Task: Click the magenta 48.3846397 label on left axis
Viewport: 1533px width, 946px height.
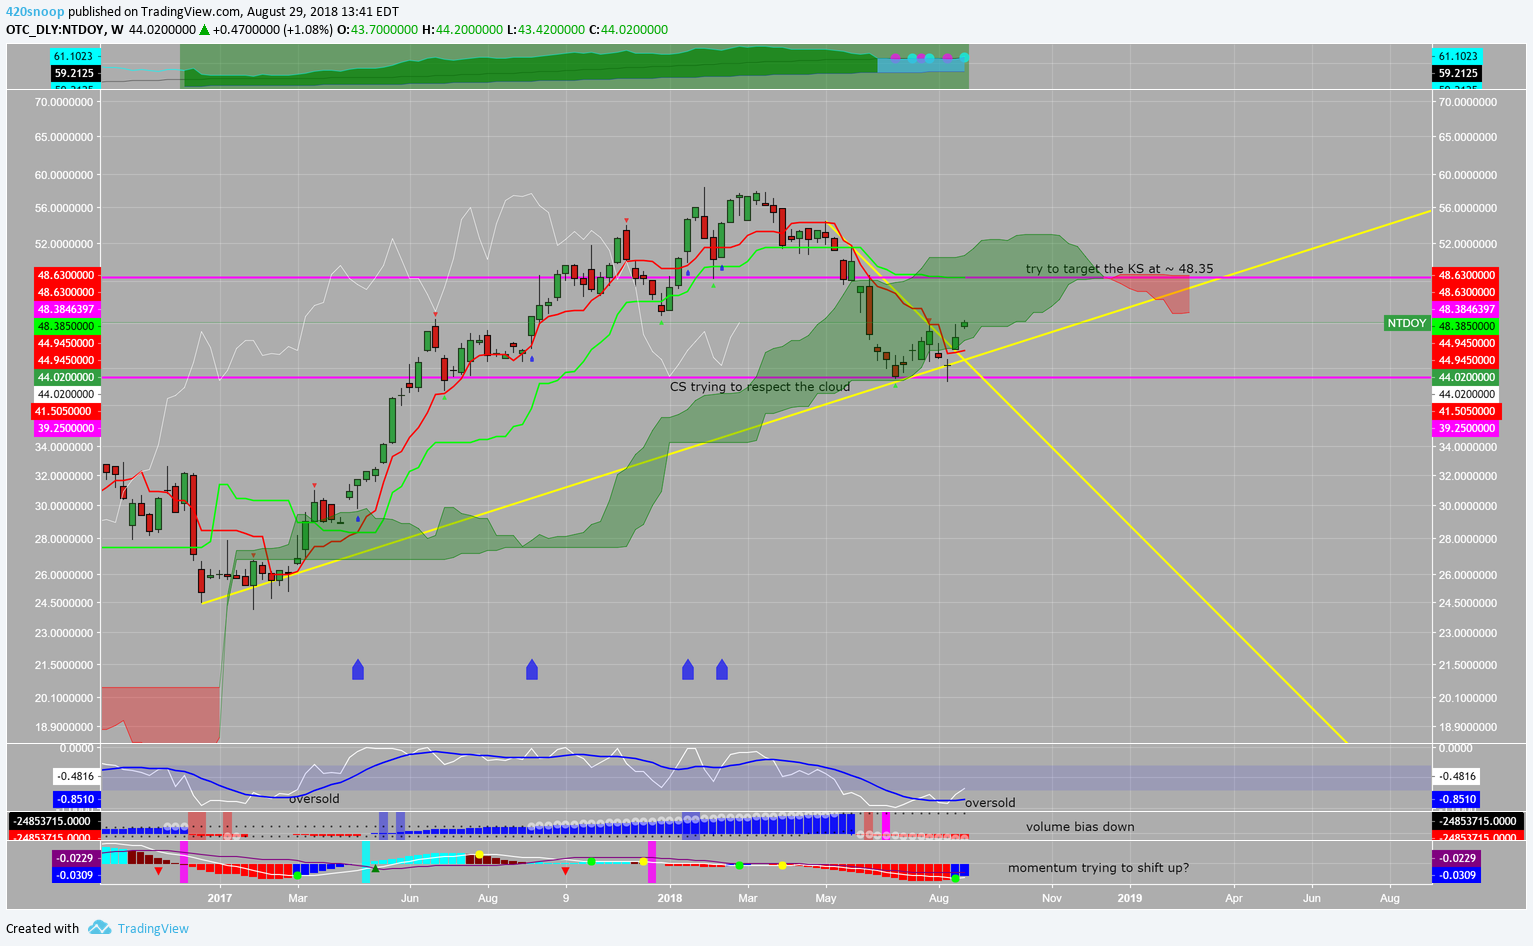Action: pyautogui.click(x=66, y=310)
